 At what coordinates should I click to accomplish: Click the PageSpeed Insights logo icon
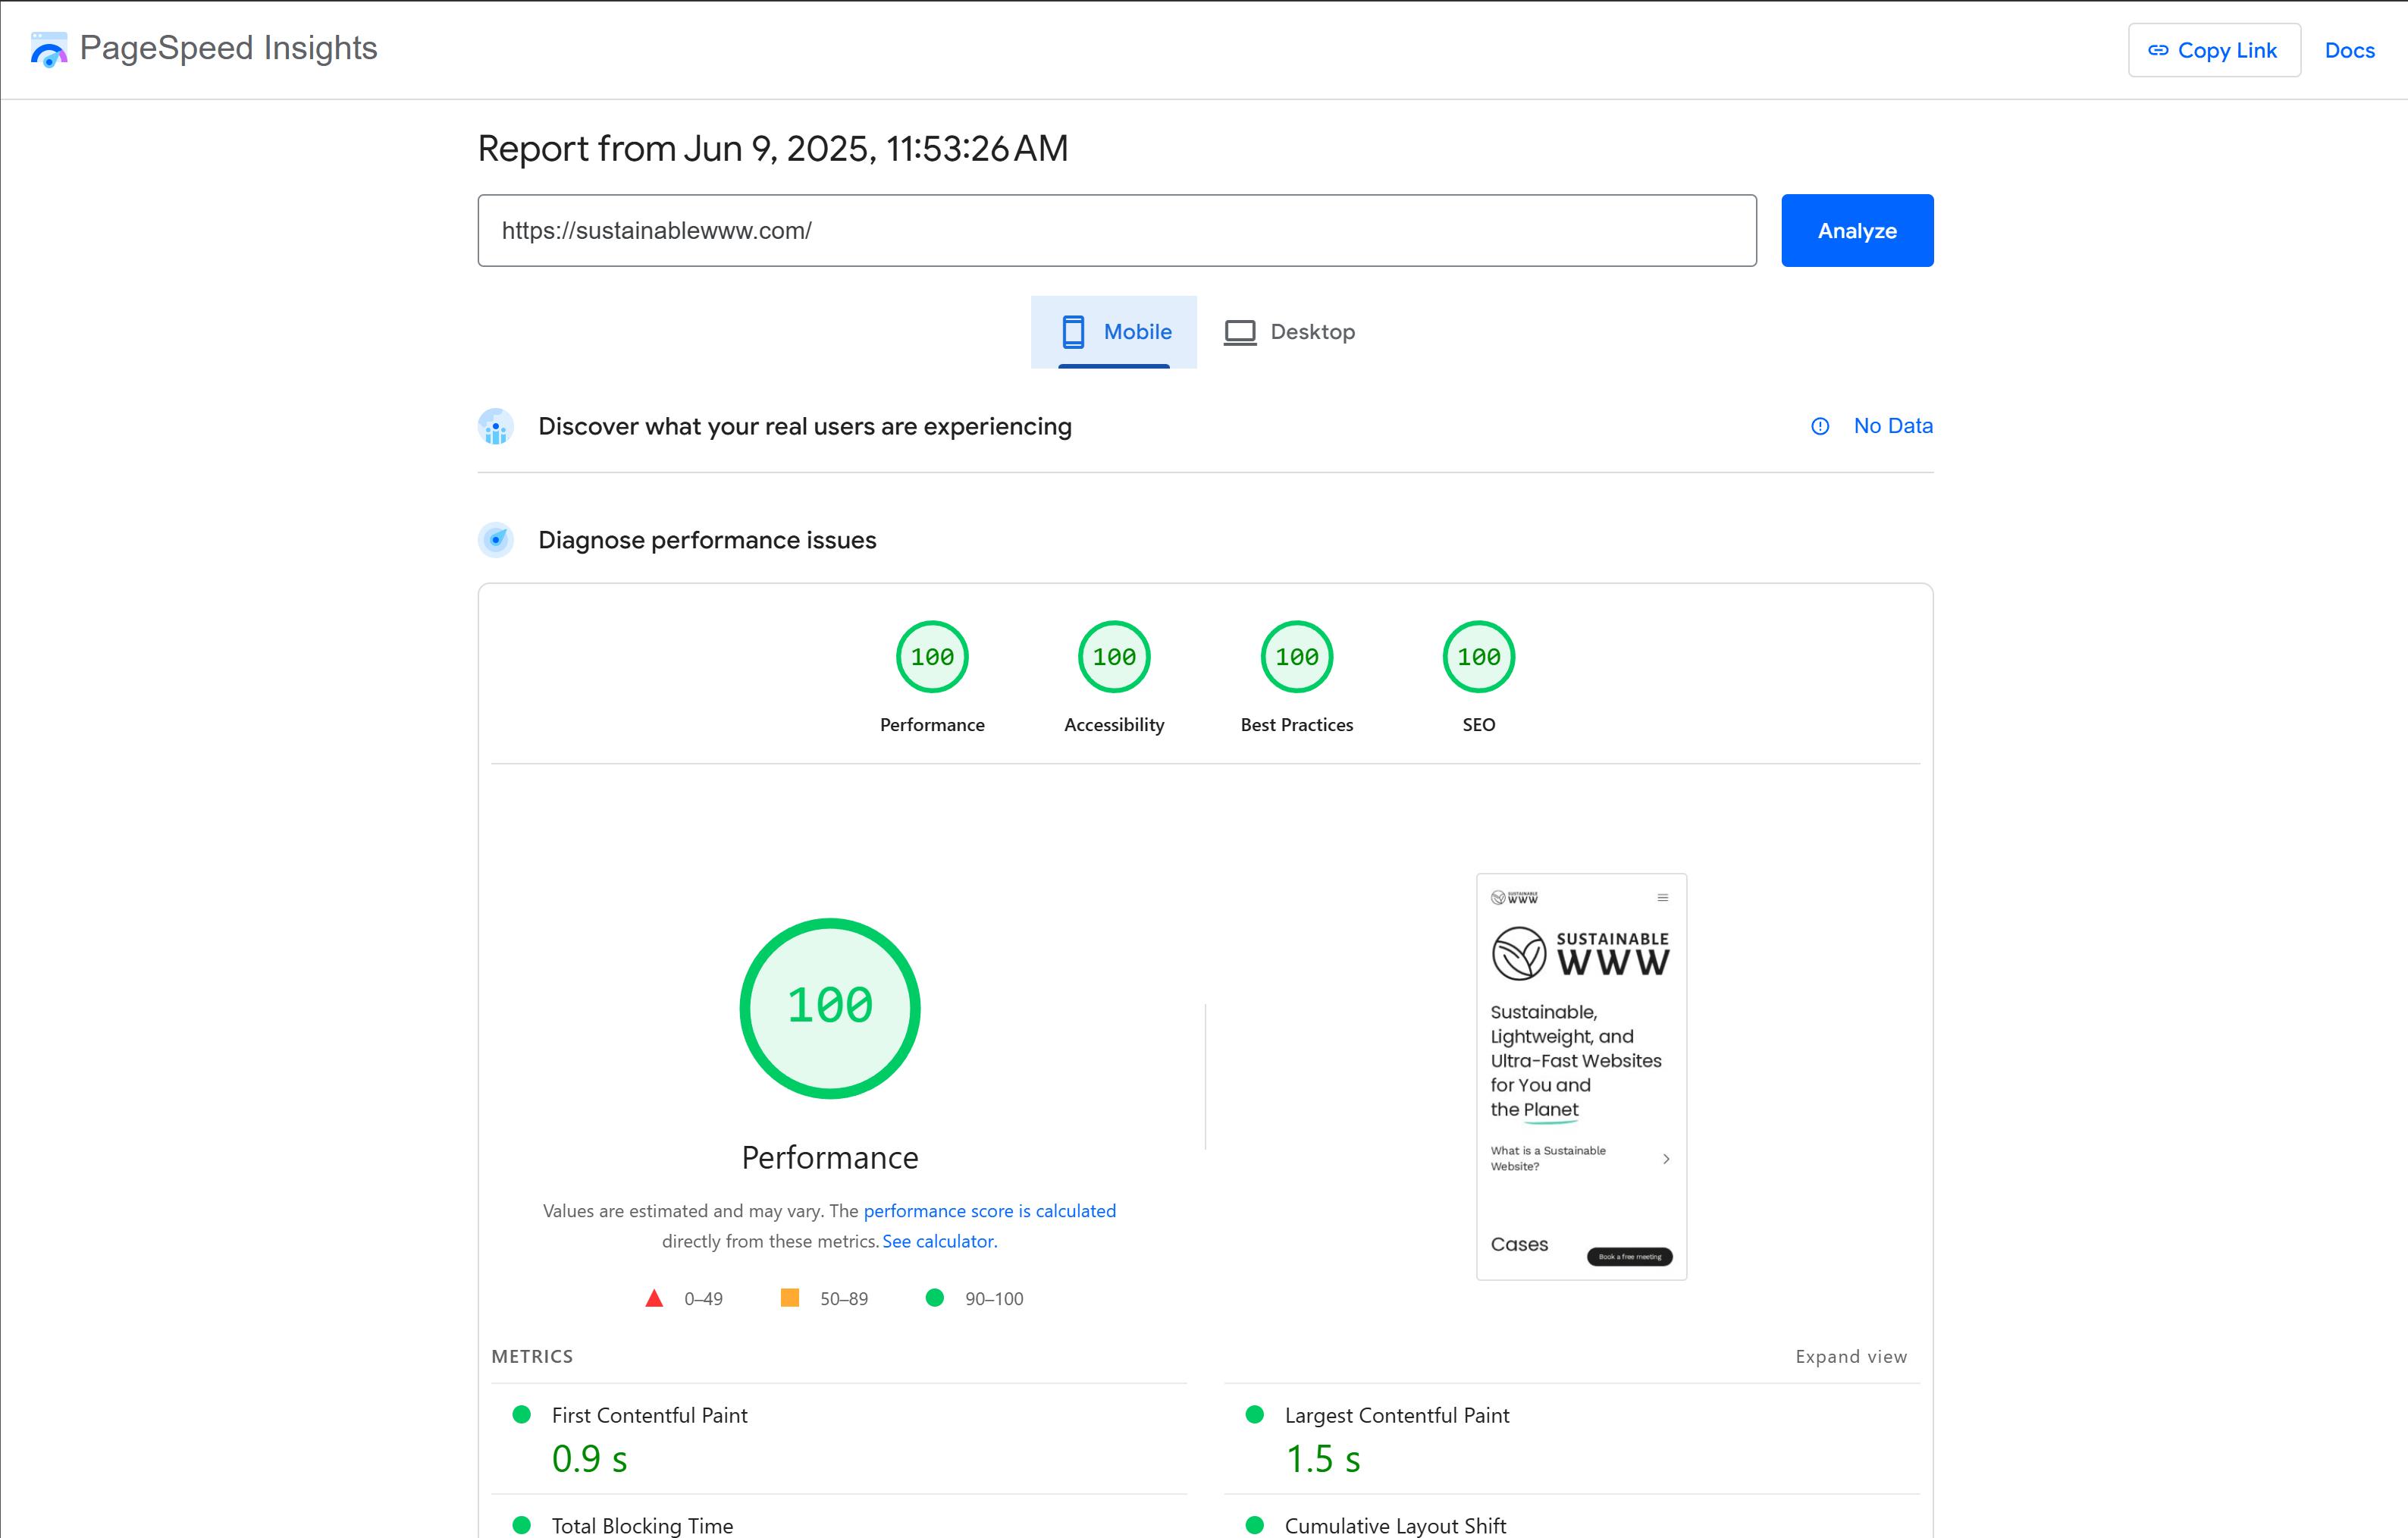(48, 49)
